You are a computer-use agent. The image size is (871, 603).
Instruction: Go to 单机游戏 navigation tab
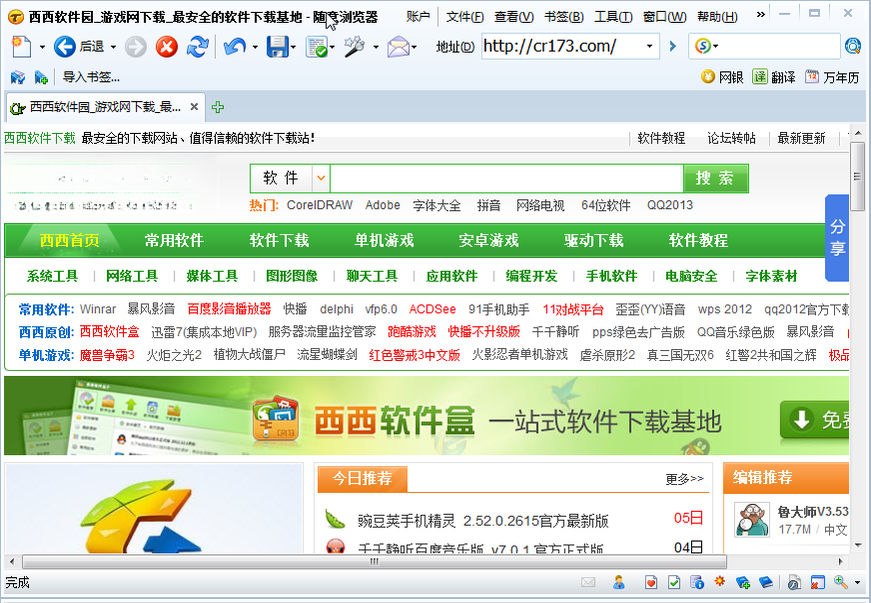pos(384,240)
